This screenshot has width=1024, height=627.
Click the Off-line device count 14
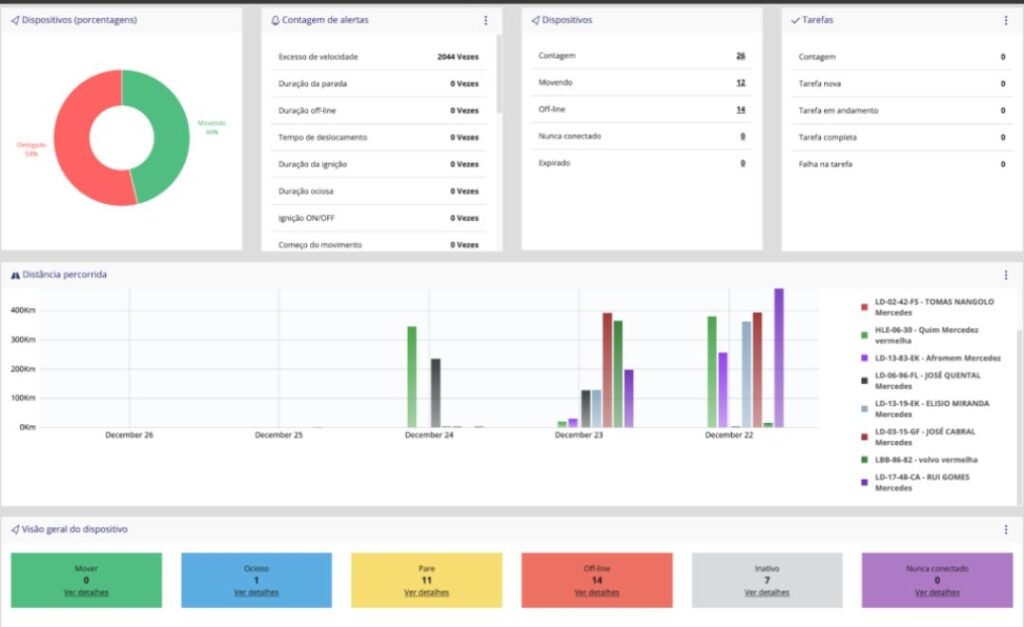741,109
